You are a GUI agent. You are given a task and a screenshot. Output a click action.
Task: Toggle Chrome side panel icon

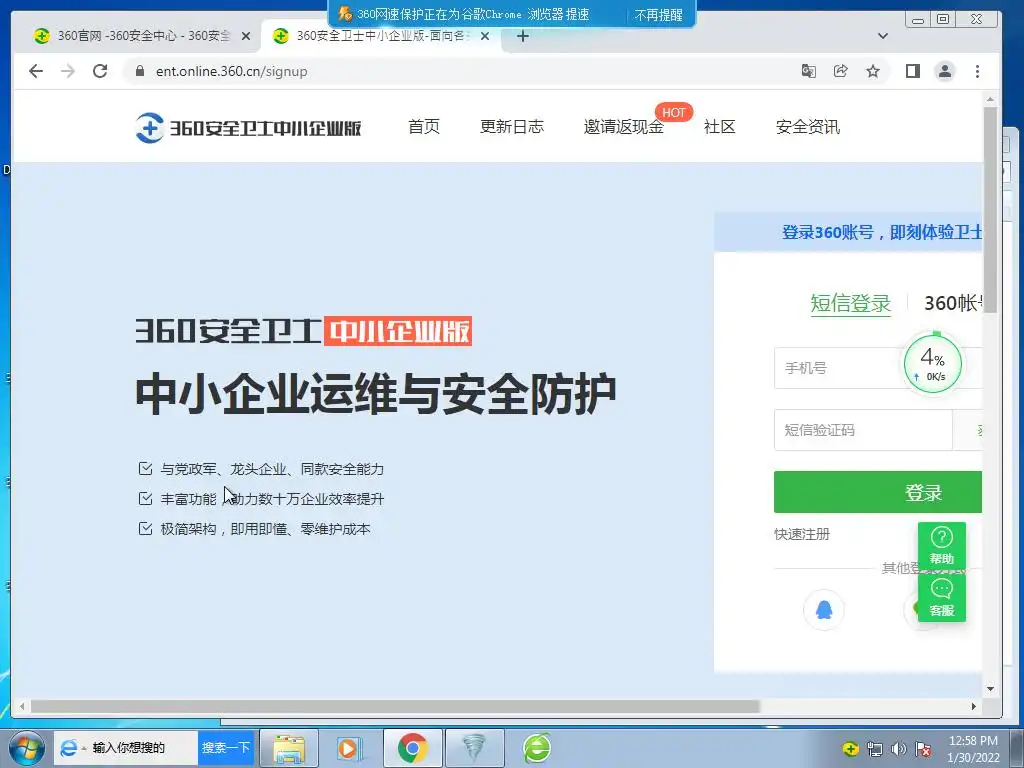(x=913, y=71)
